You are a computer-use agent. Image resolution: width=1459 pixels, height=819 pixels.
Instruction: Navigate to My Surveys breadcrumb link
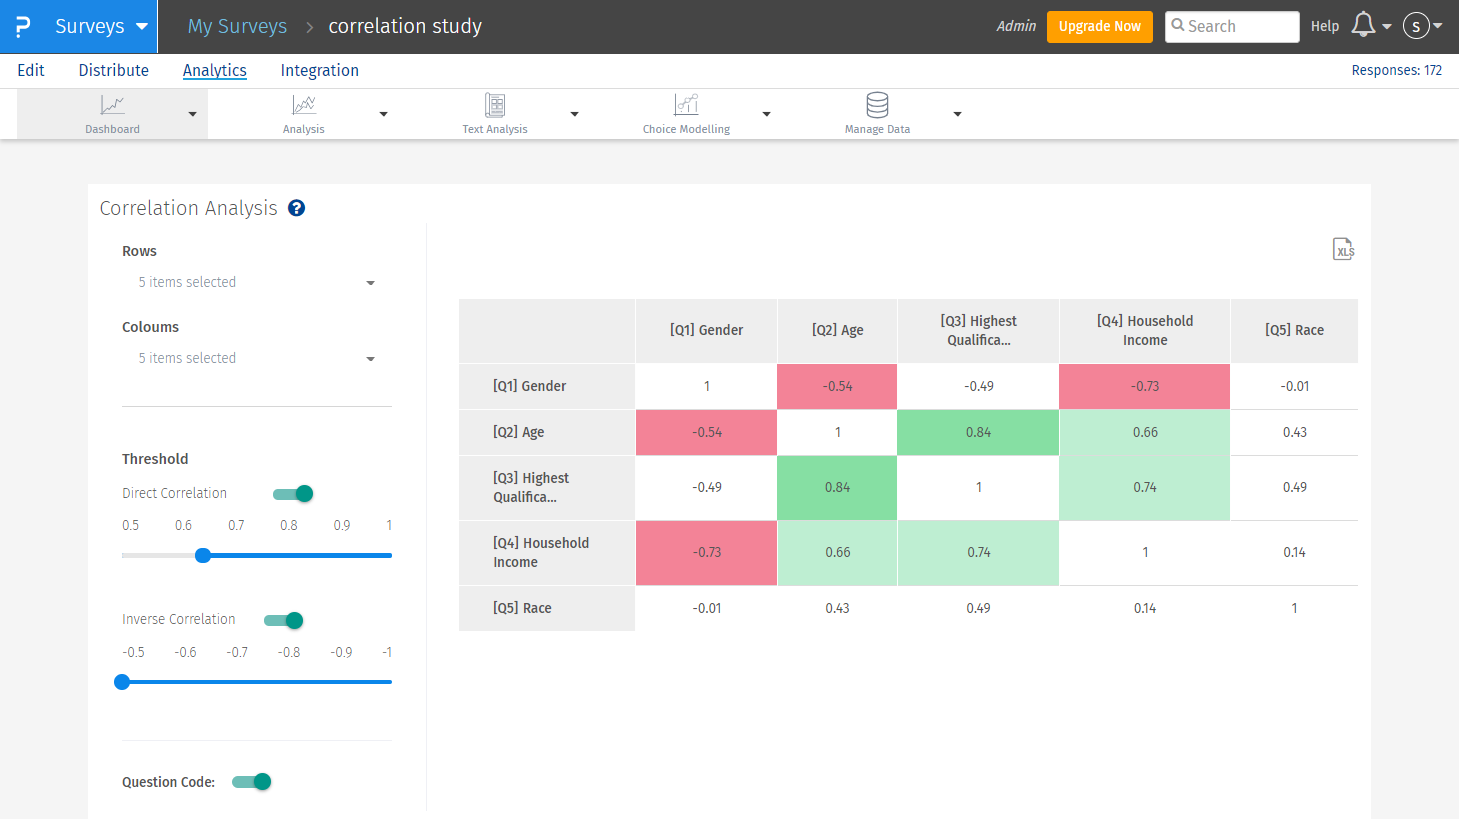pyautogui.click(x=237, y=27)
